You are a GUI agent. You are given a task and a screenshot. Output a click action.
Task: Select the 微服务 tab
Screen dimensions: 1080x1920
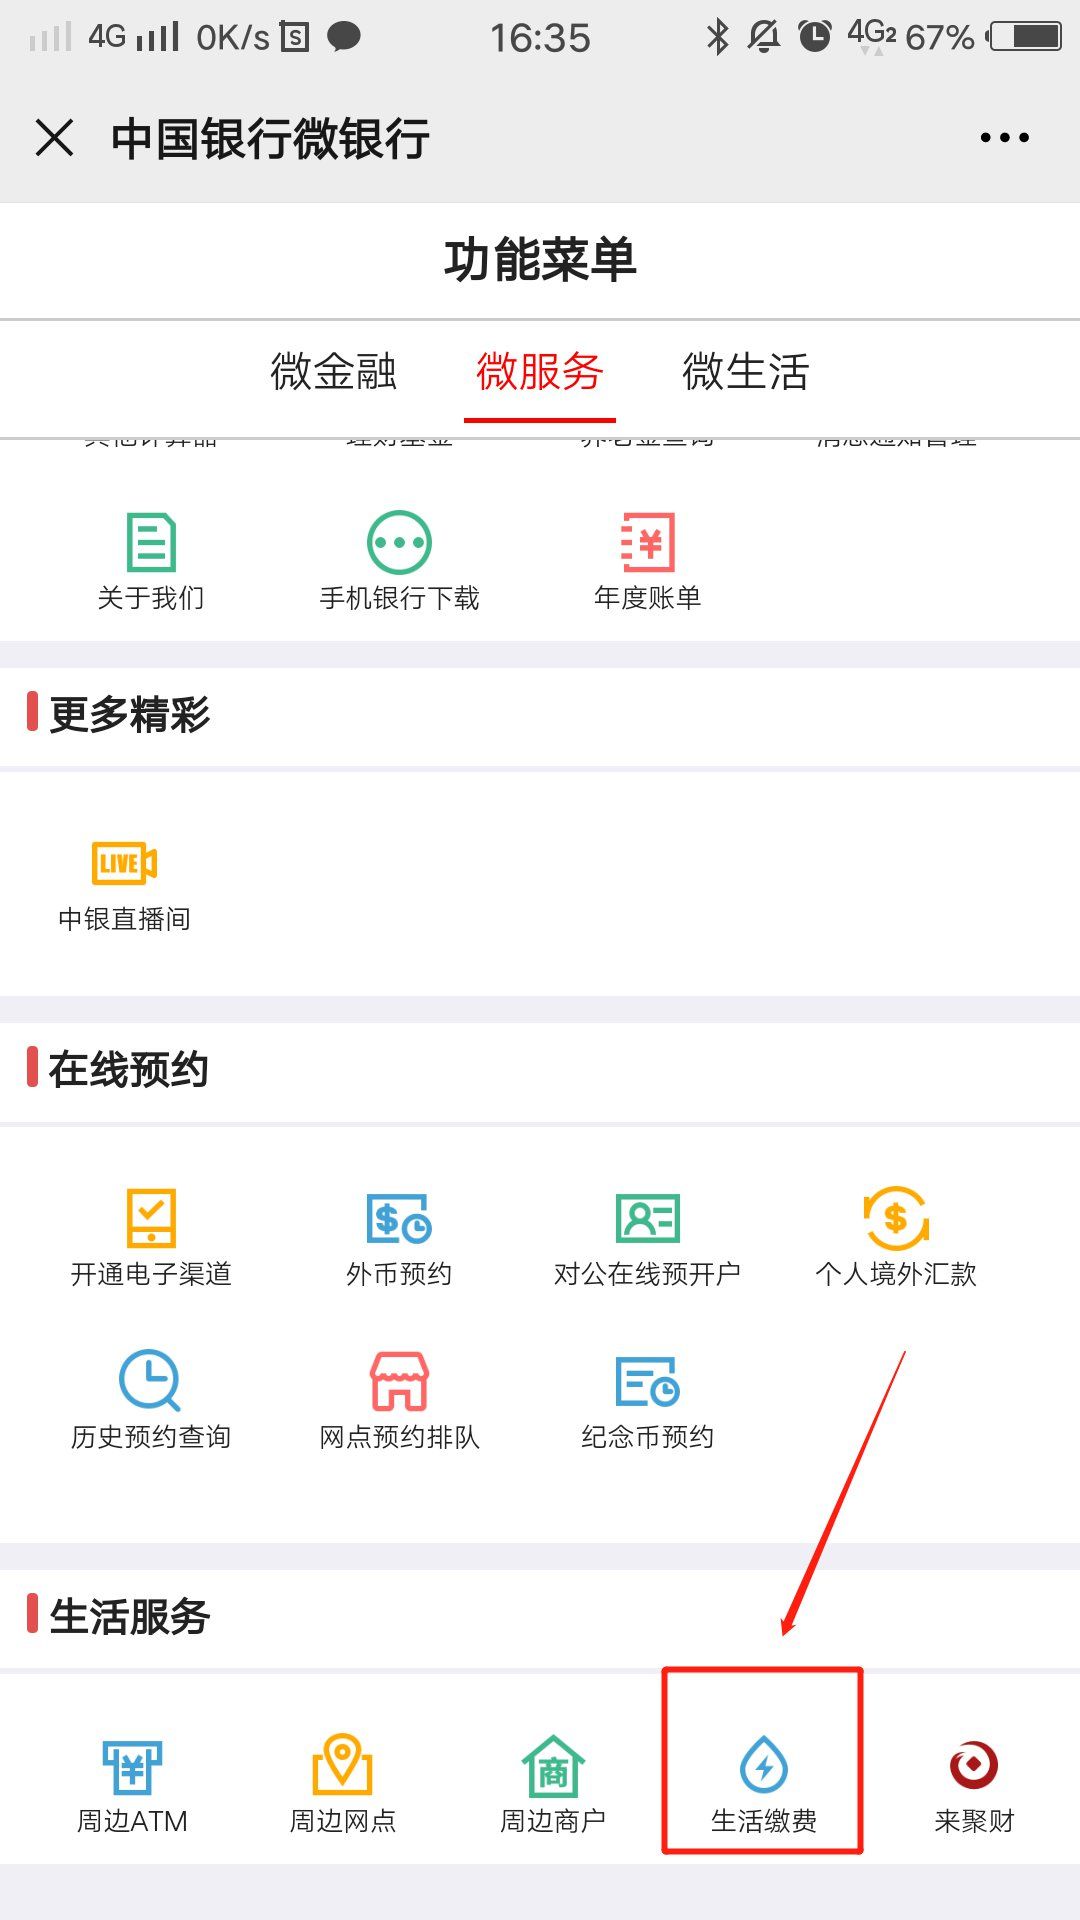(x=540, y=371)
